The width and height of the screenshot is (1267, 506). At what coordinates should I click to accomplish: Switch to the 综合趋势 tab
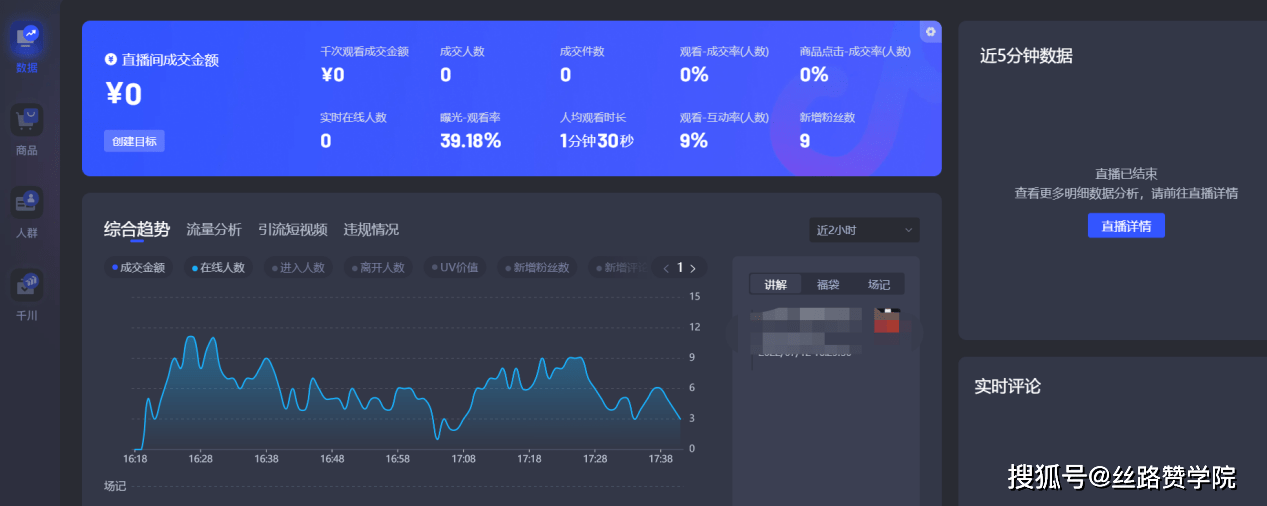137,229
